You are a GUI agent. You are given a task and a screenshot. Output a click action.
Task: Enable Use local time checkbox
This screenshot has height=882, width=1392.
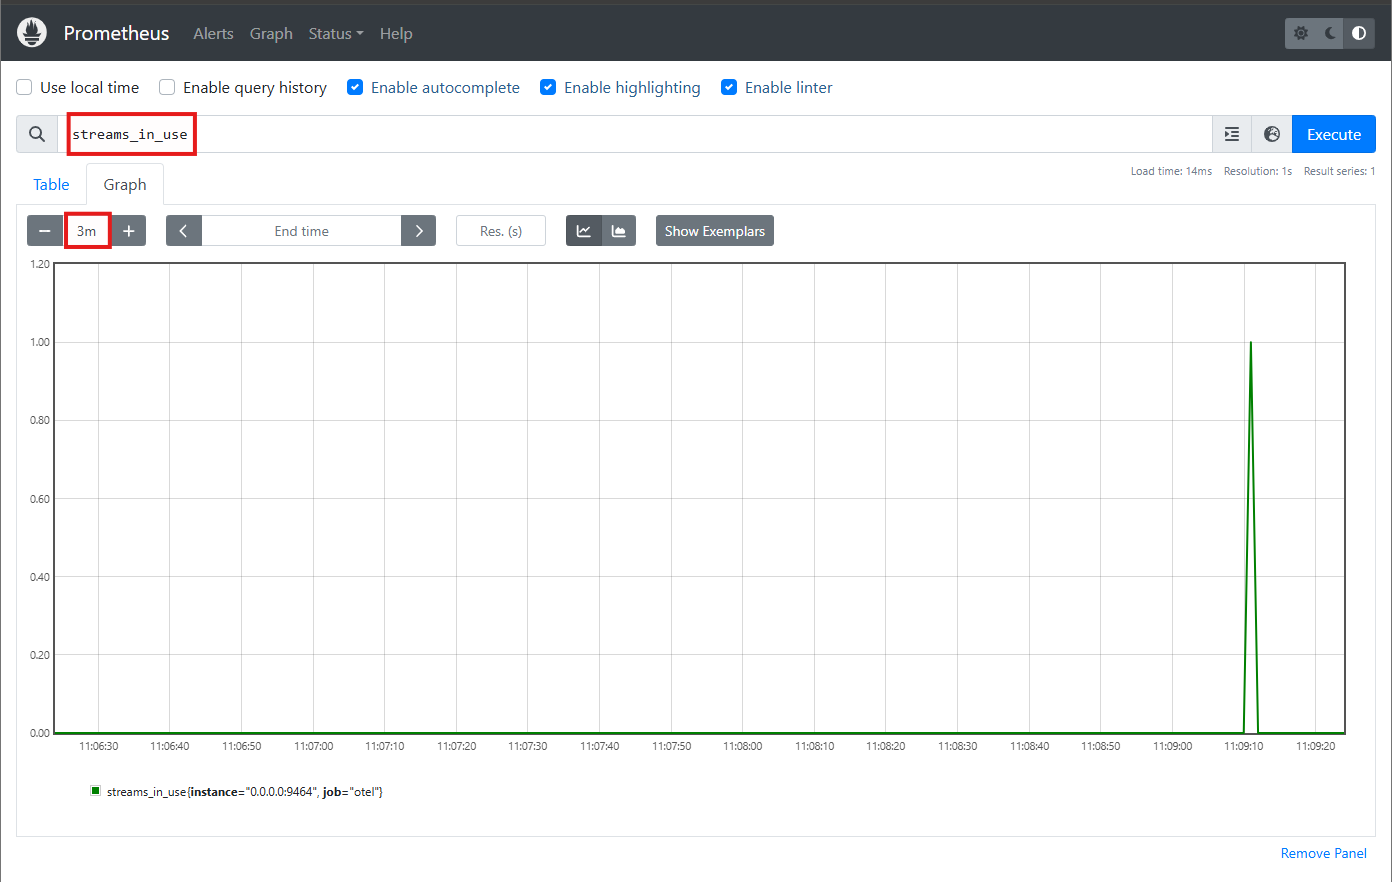point(25,88)
